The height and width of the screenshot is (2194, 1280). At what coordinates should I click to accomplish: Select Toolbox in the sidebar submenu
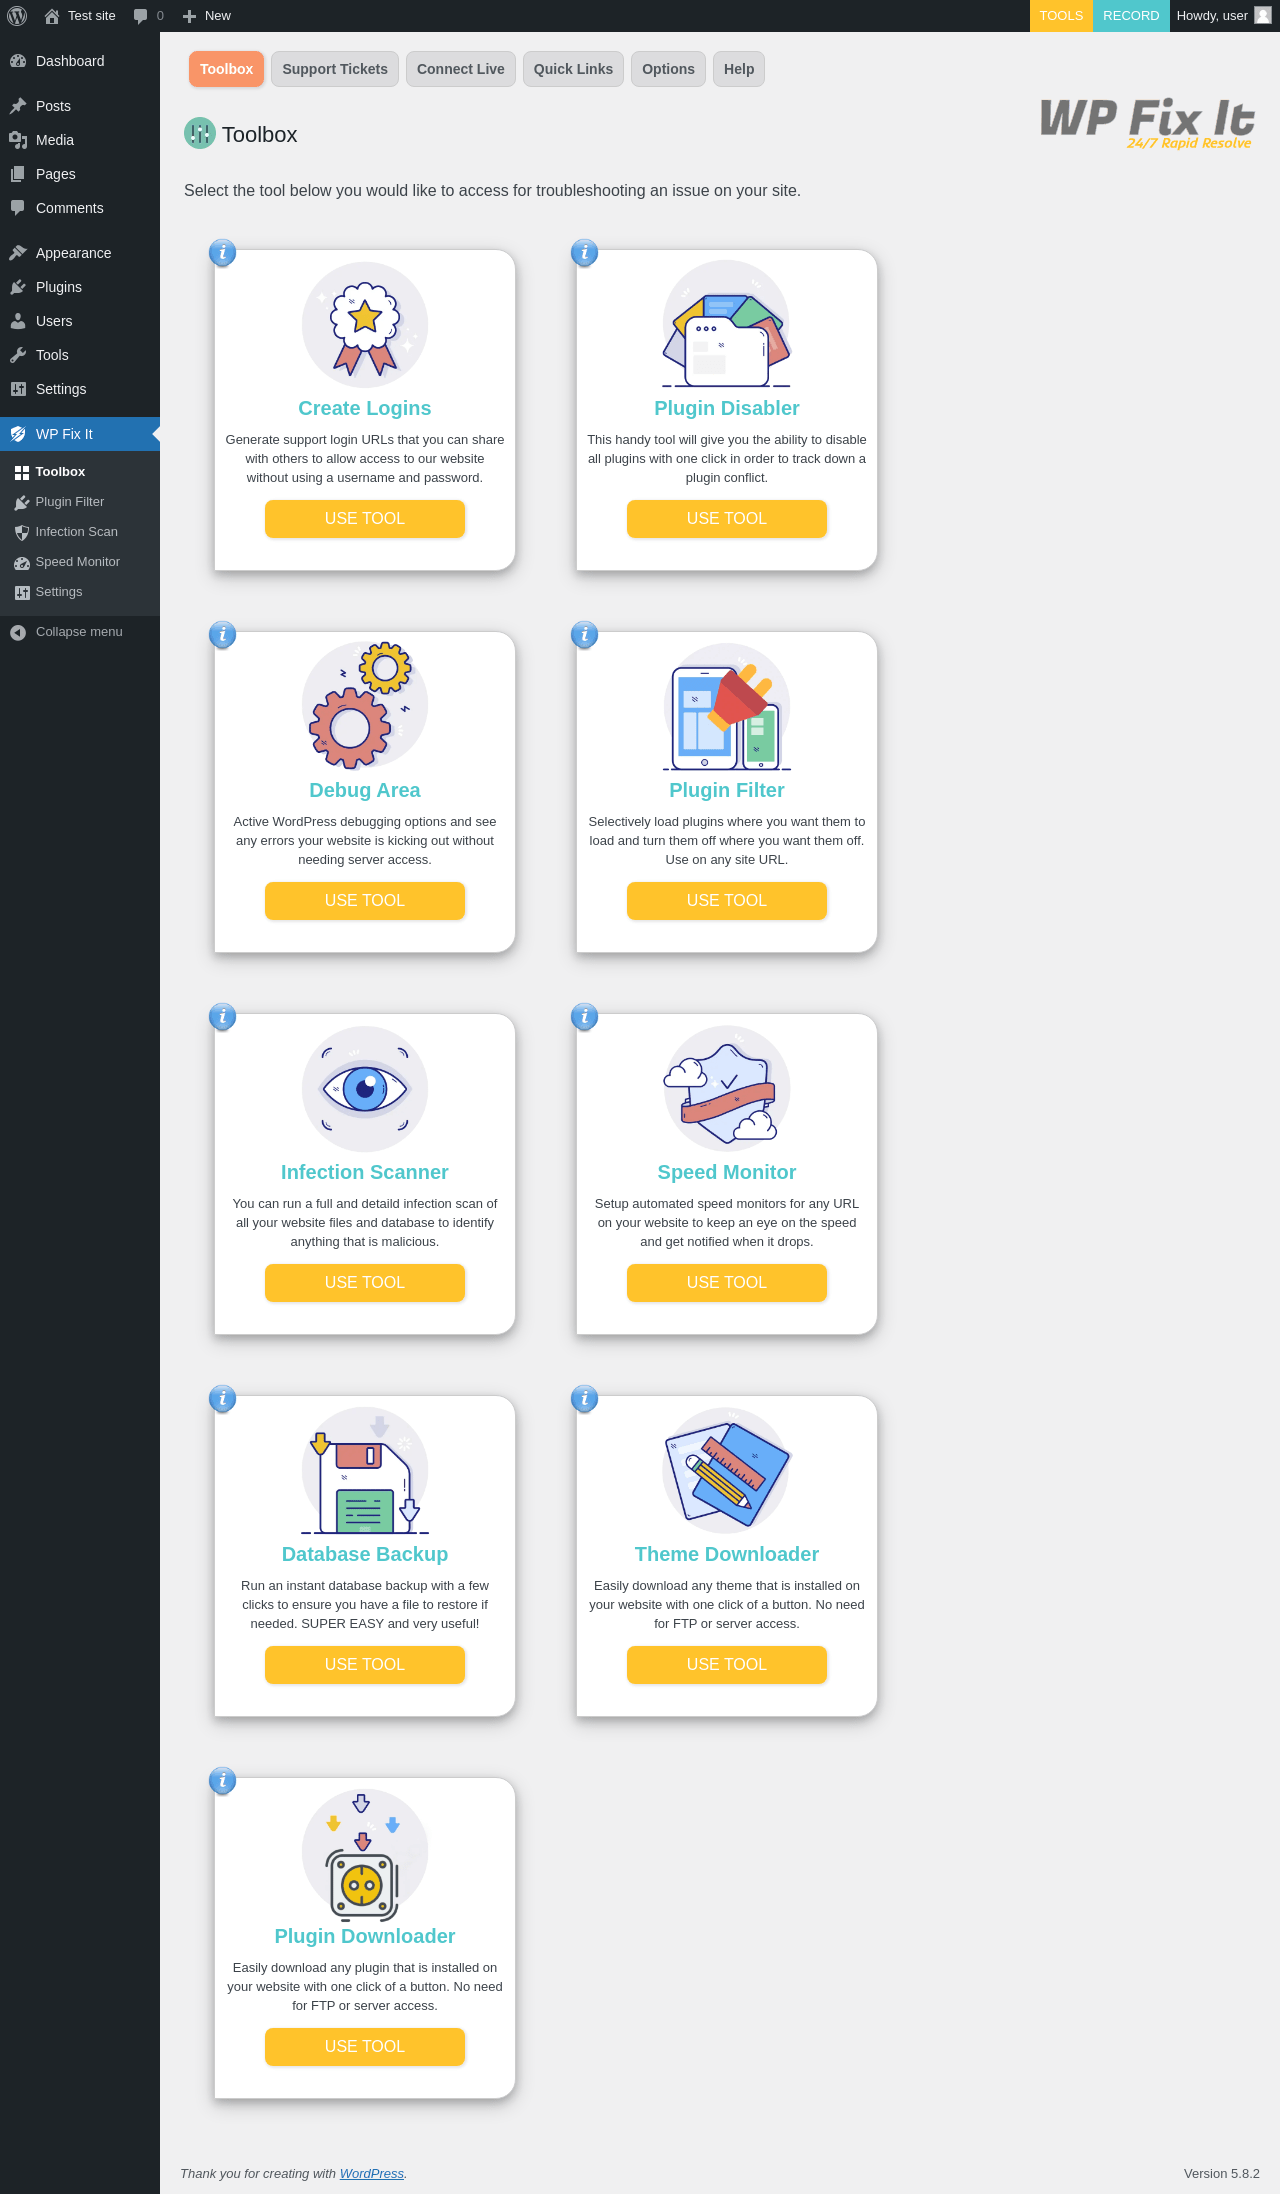[80, 472]
